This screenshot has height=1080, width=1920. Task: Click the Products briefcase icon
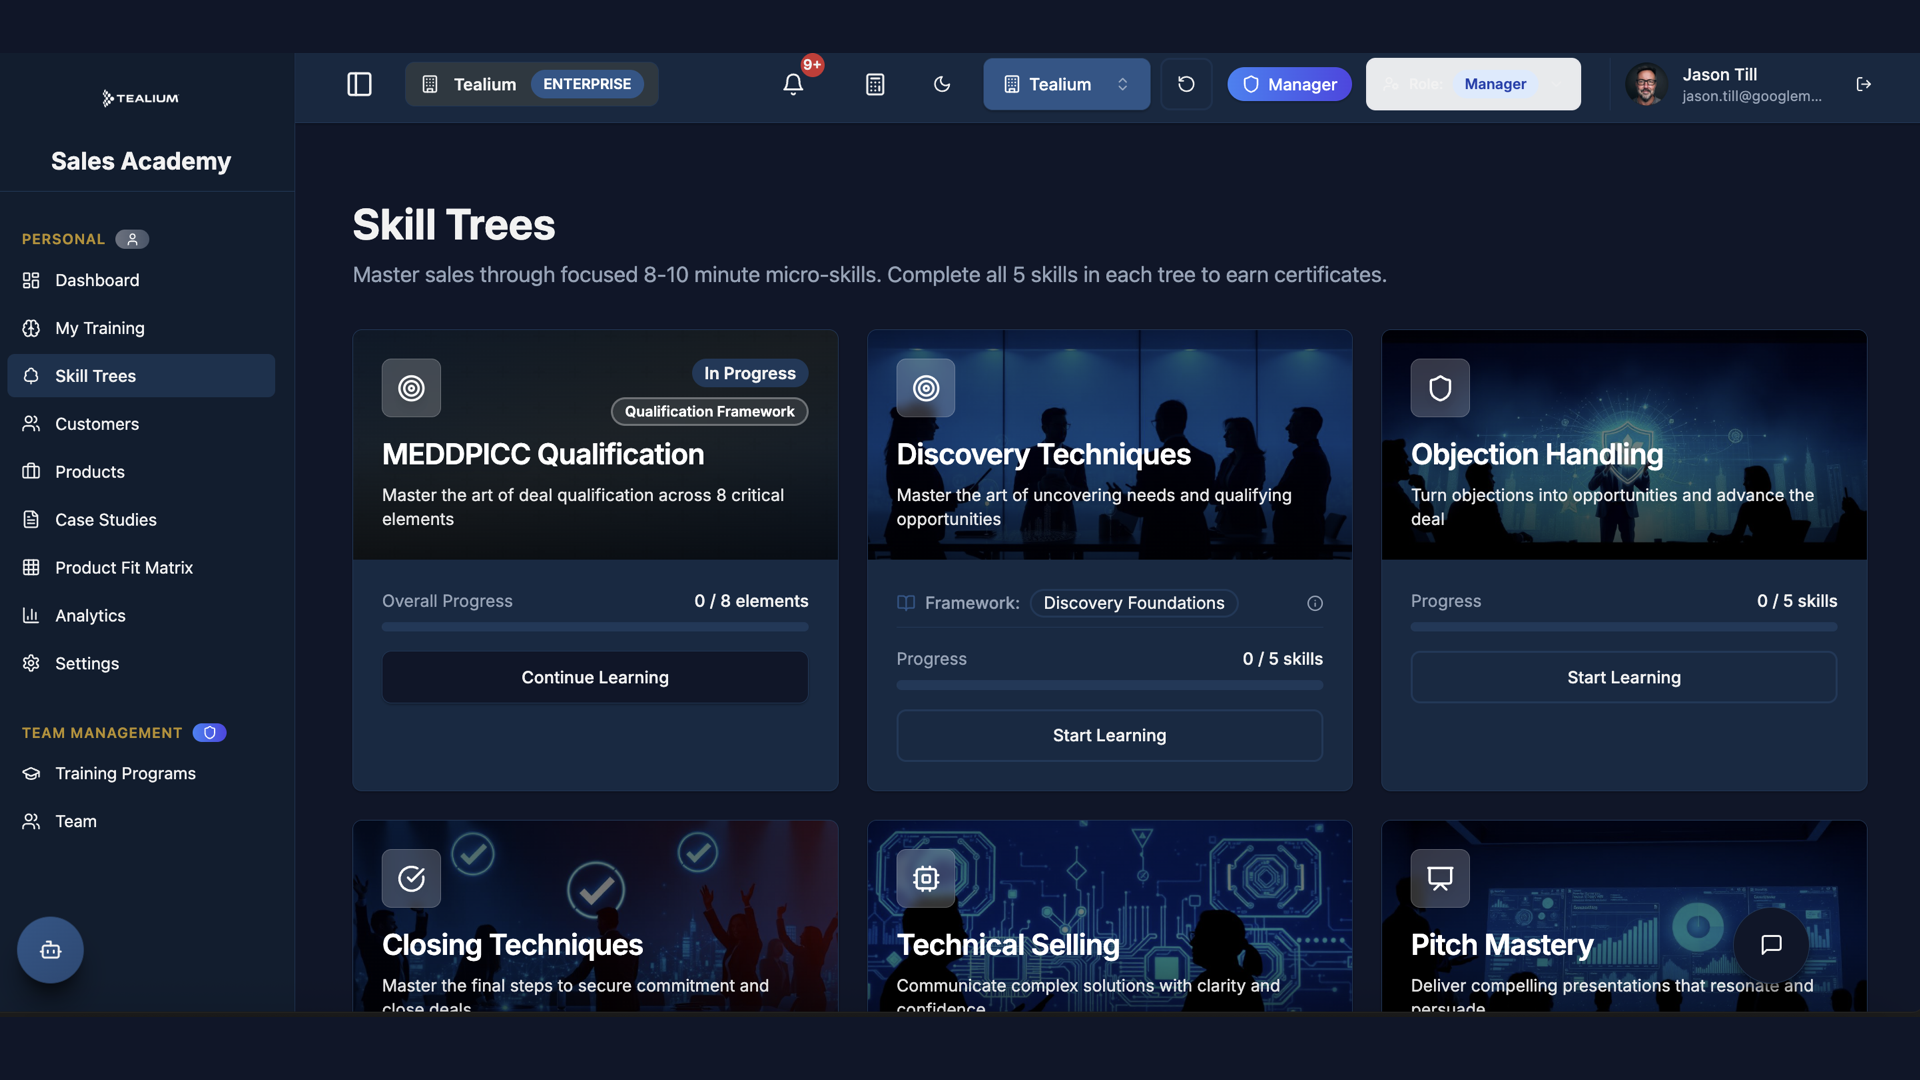31,472
